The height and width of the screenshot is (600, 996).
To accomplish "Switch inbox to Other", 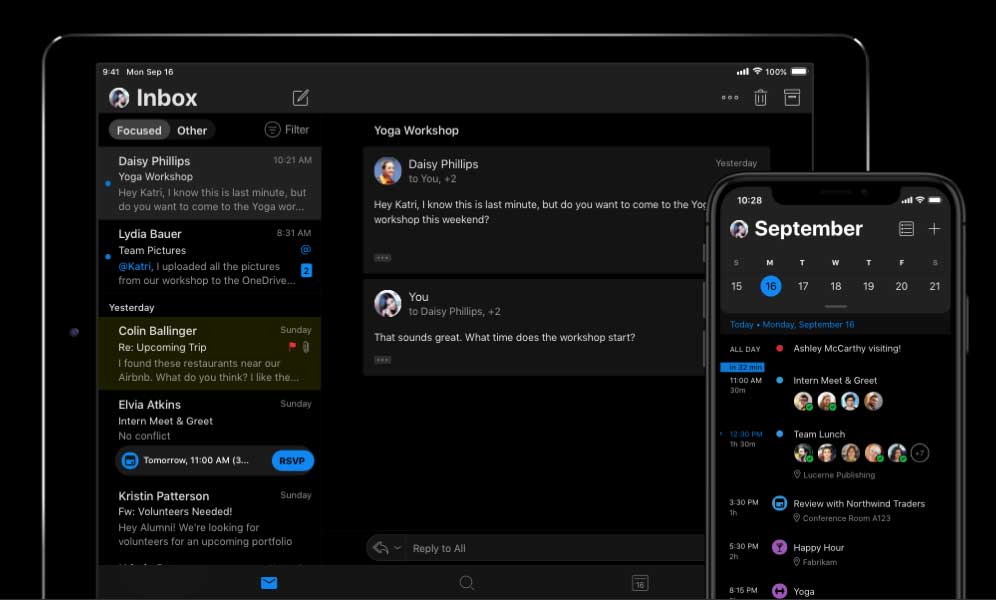I will pyautogui.click(x=192, y=130).
